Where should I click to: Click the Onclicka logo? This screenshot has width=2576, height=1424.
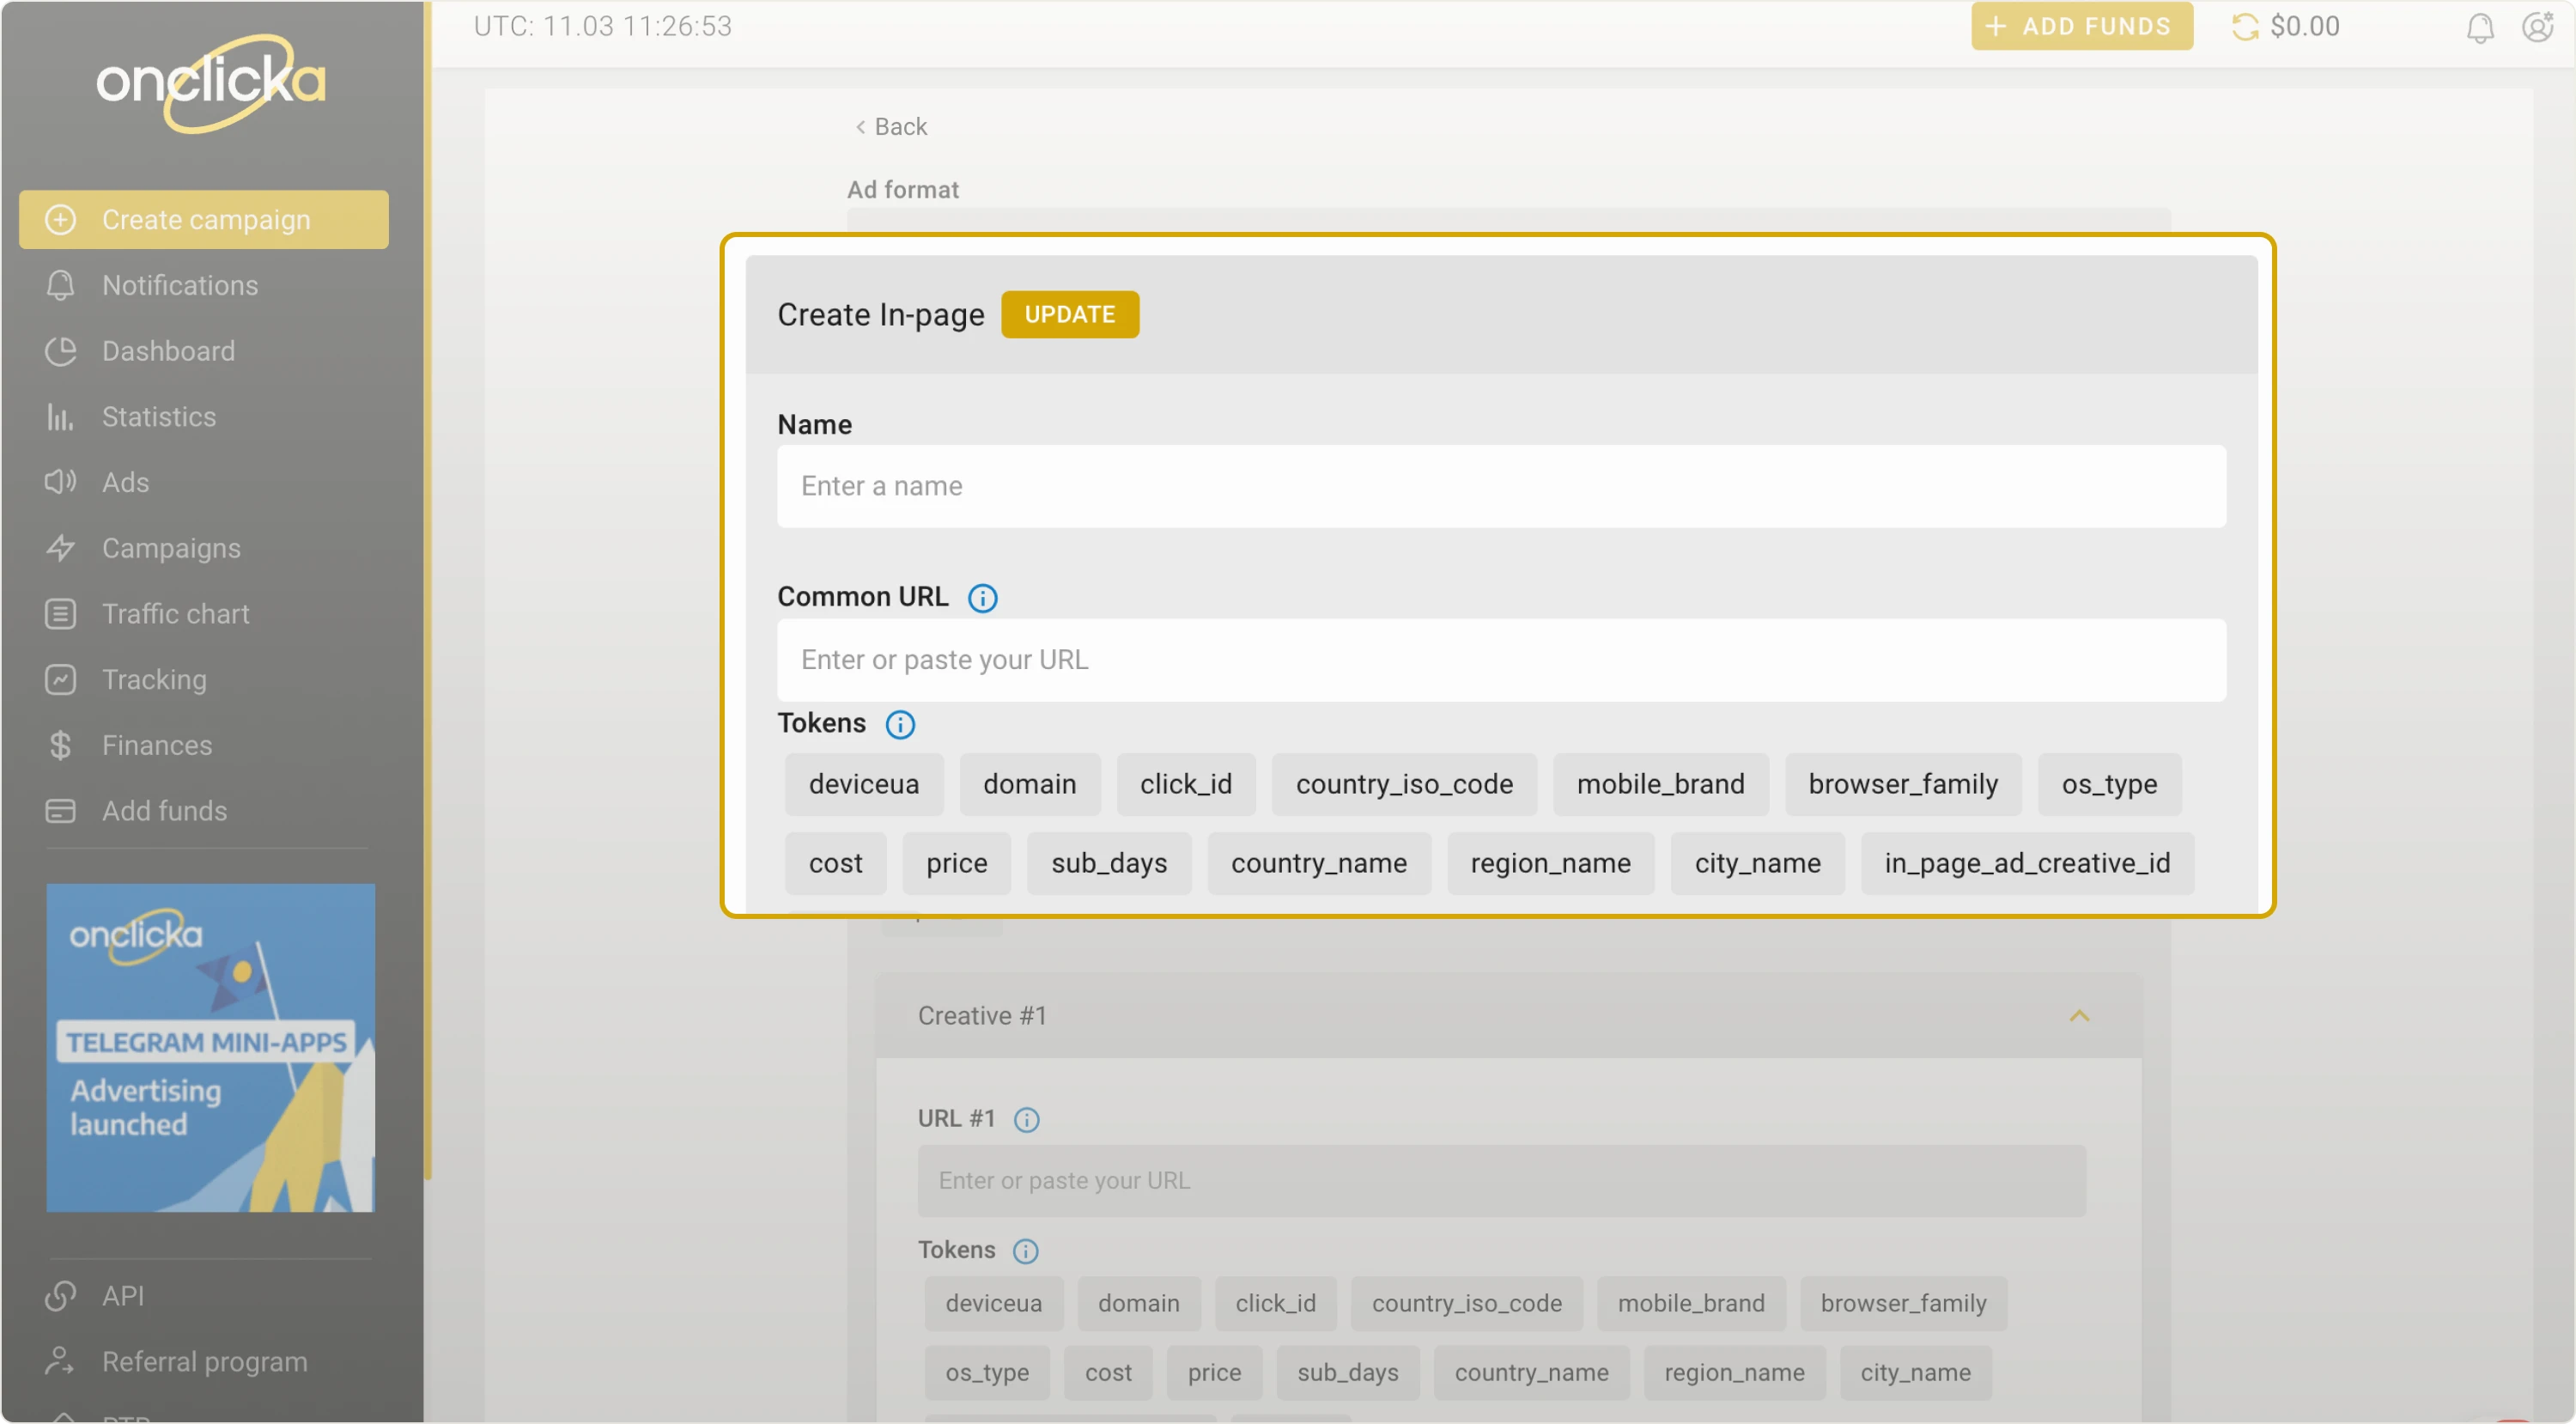(210, 83)
